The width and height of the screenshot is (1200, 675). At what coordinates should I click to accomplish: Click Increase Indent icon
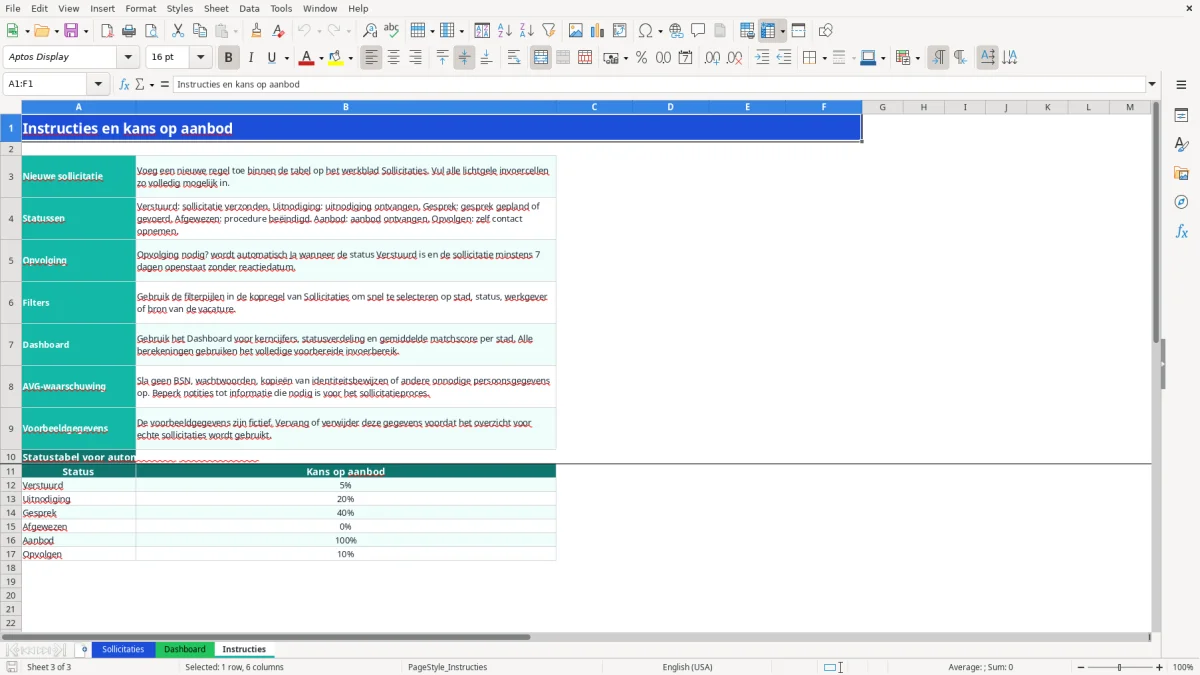(762, 58)
